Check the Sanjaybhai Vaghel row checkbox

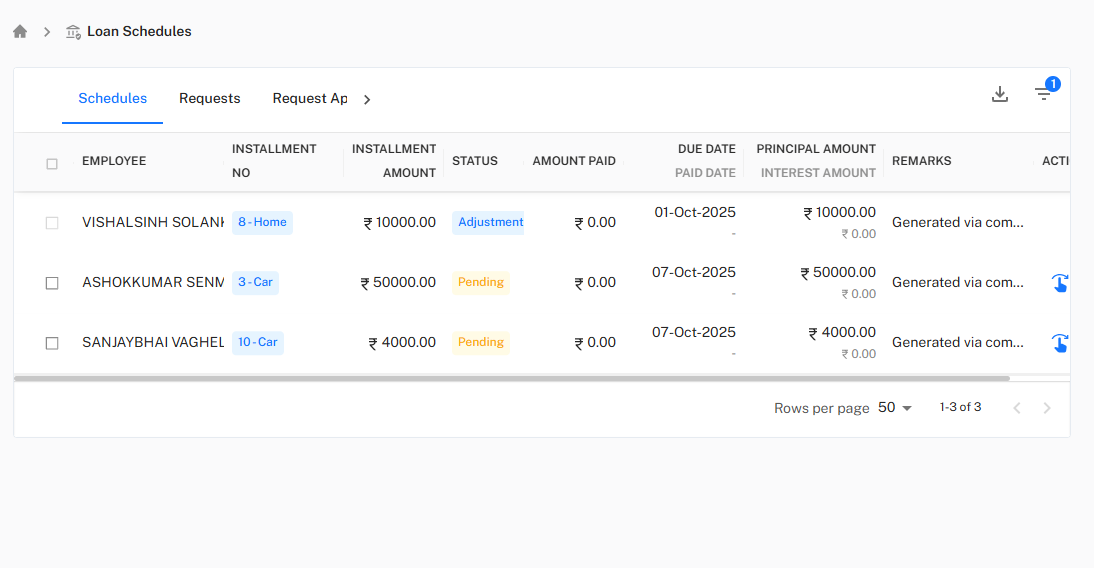coord(52,343)
